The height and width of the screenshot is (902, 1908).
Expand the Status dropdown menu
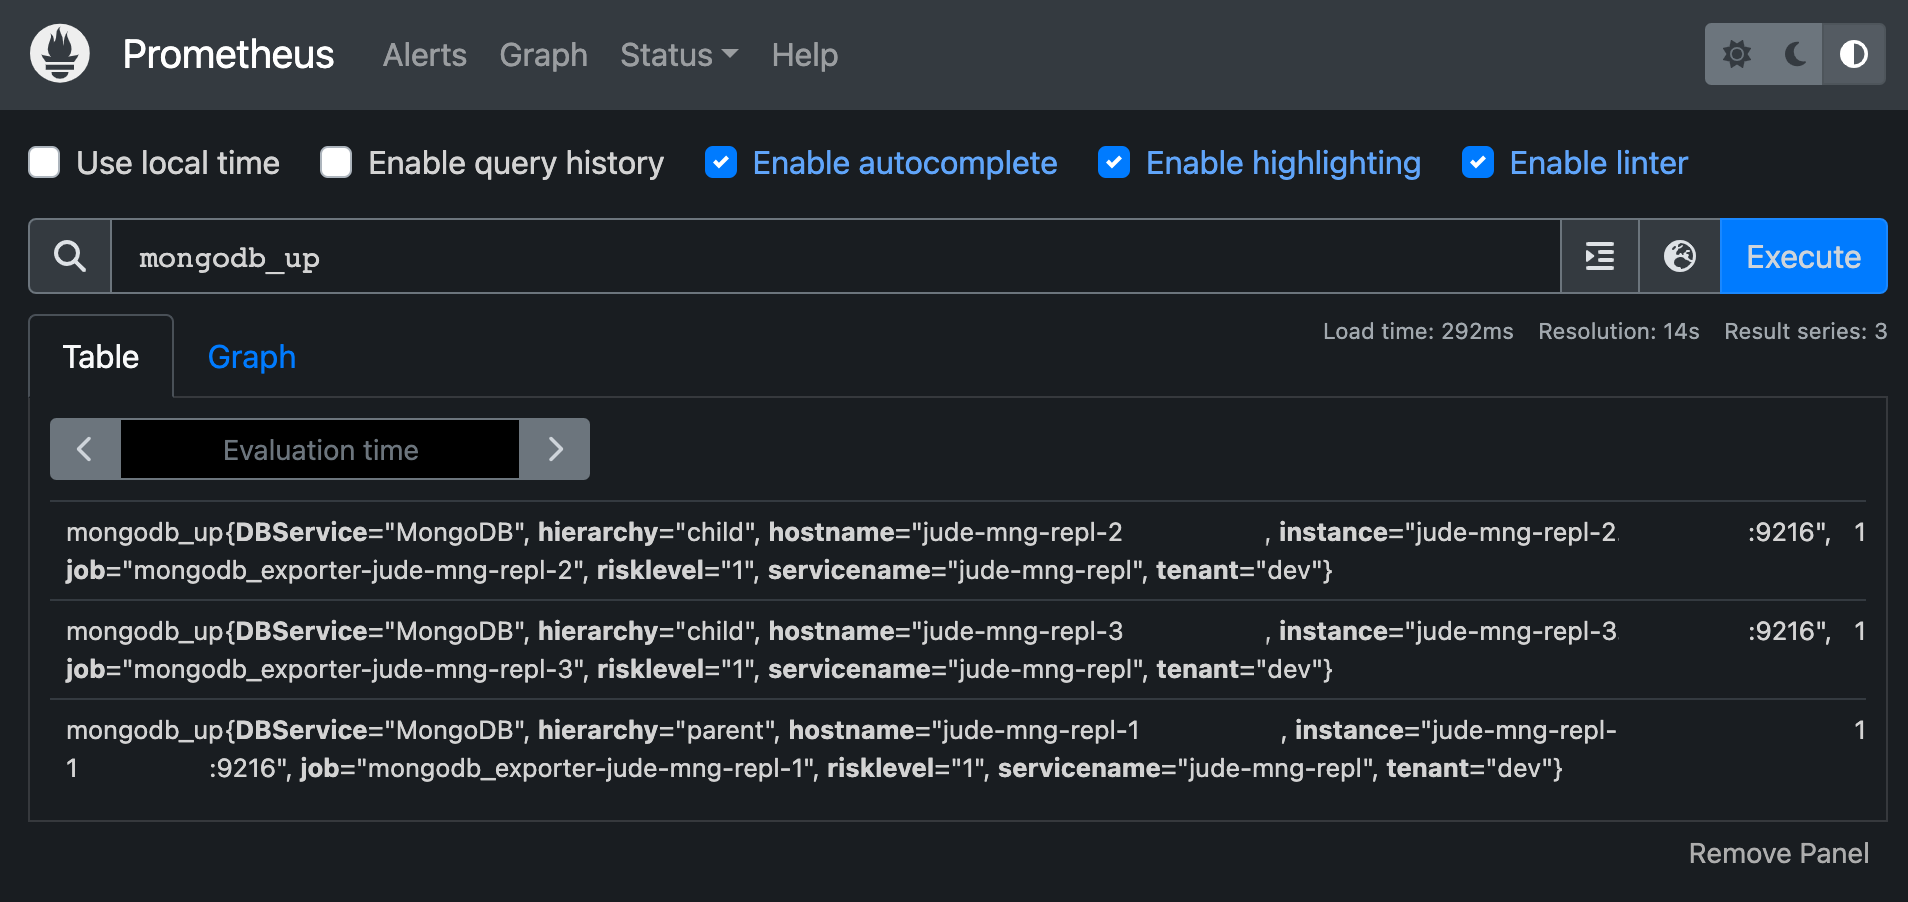click(x=679, y=55)
